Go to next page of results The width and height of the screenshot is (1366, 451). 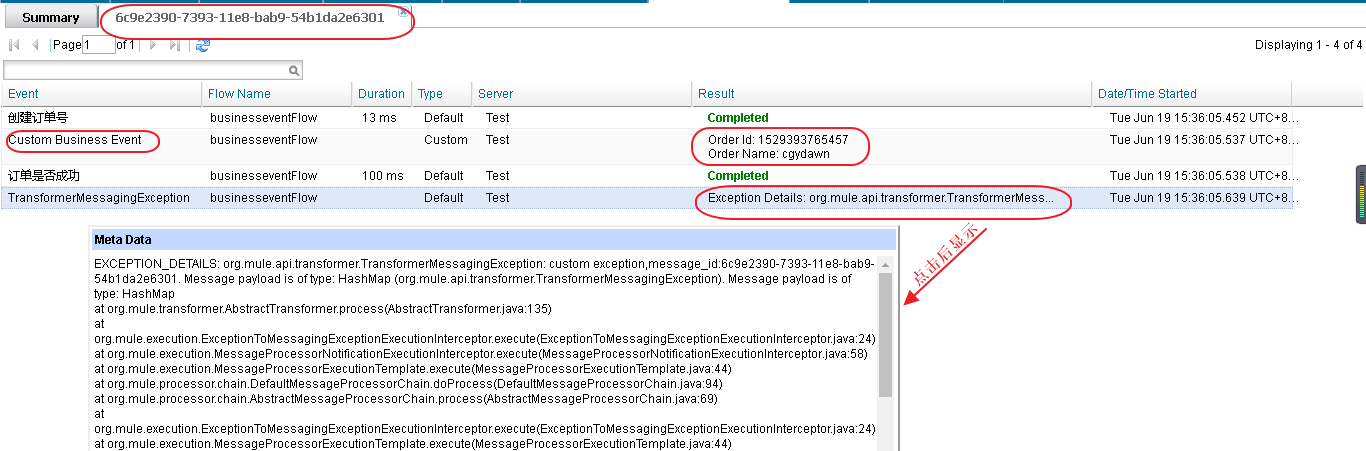pyautogui.click(x=152, y=45)
